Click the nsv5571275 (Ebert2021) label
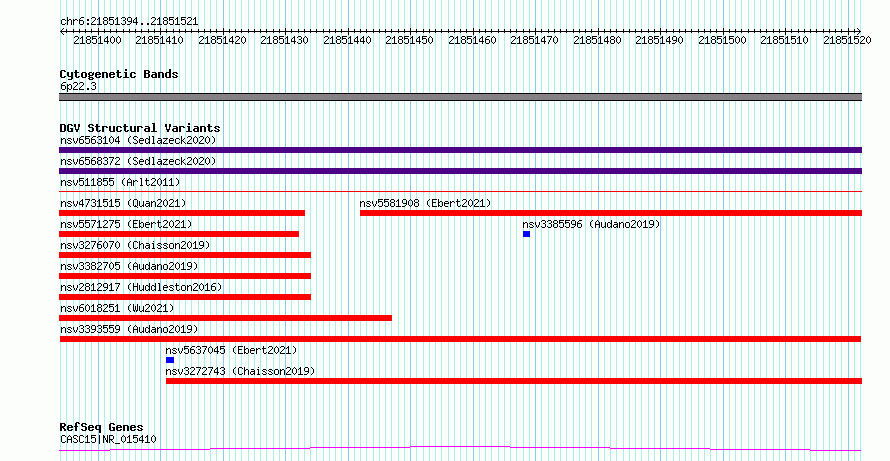Screen dimensions: 890x461 coord(126,224)
